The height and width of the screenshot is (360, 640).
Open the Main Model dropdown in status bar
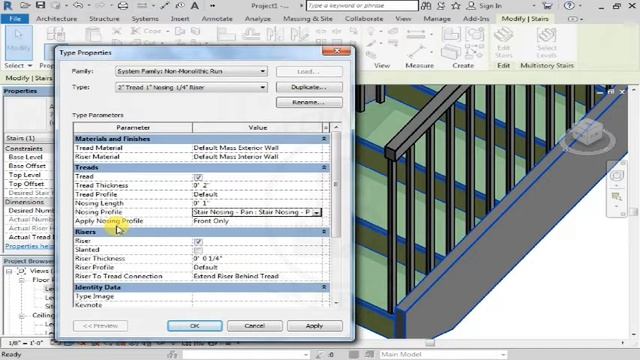pyautogui.click(x=503, y=355)
